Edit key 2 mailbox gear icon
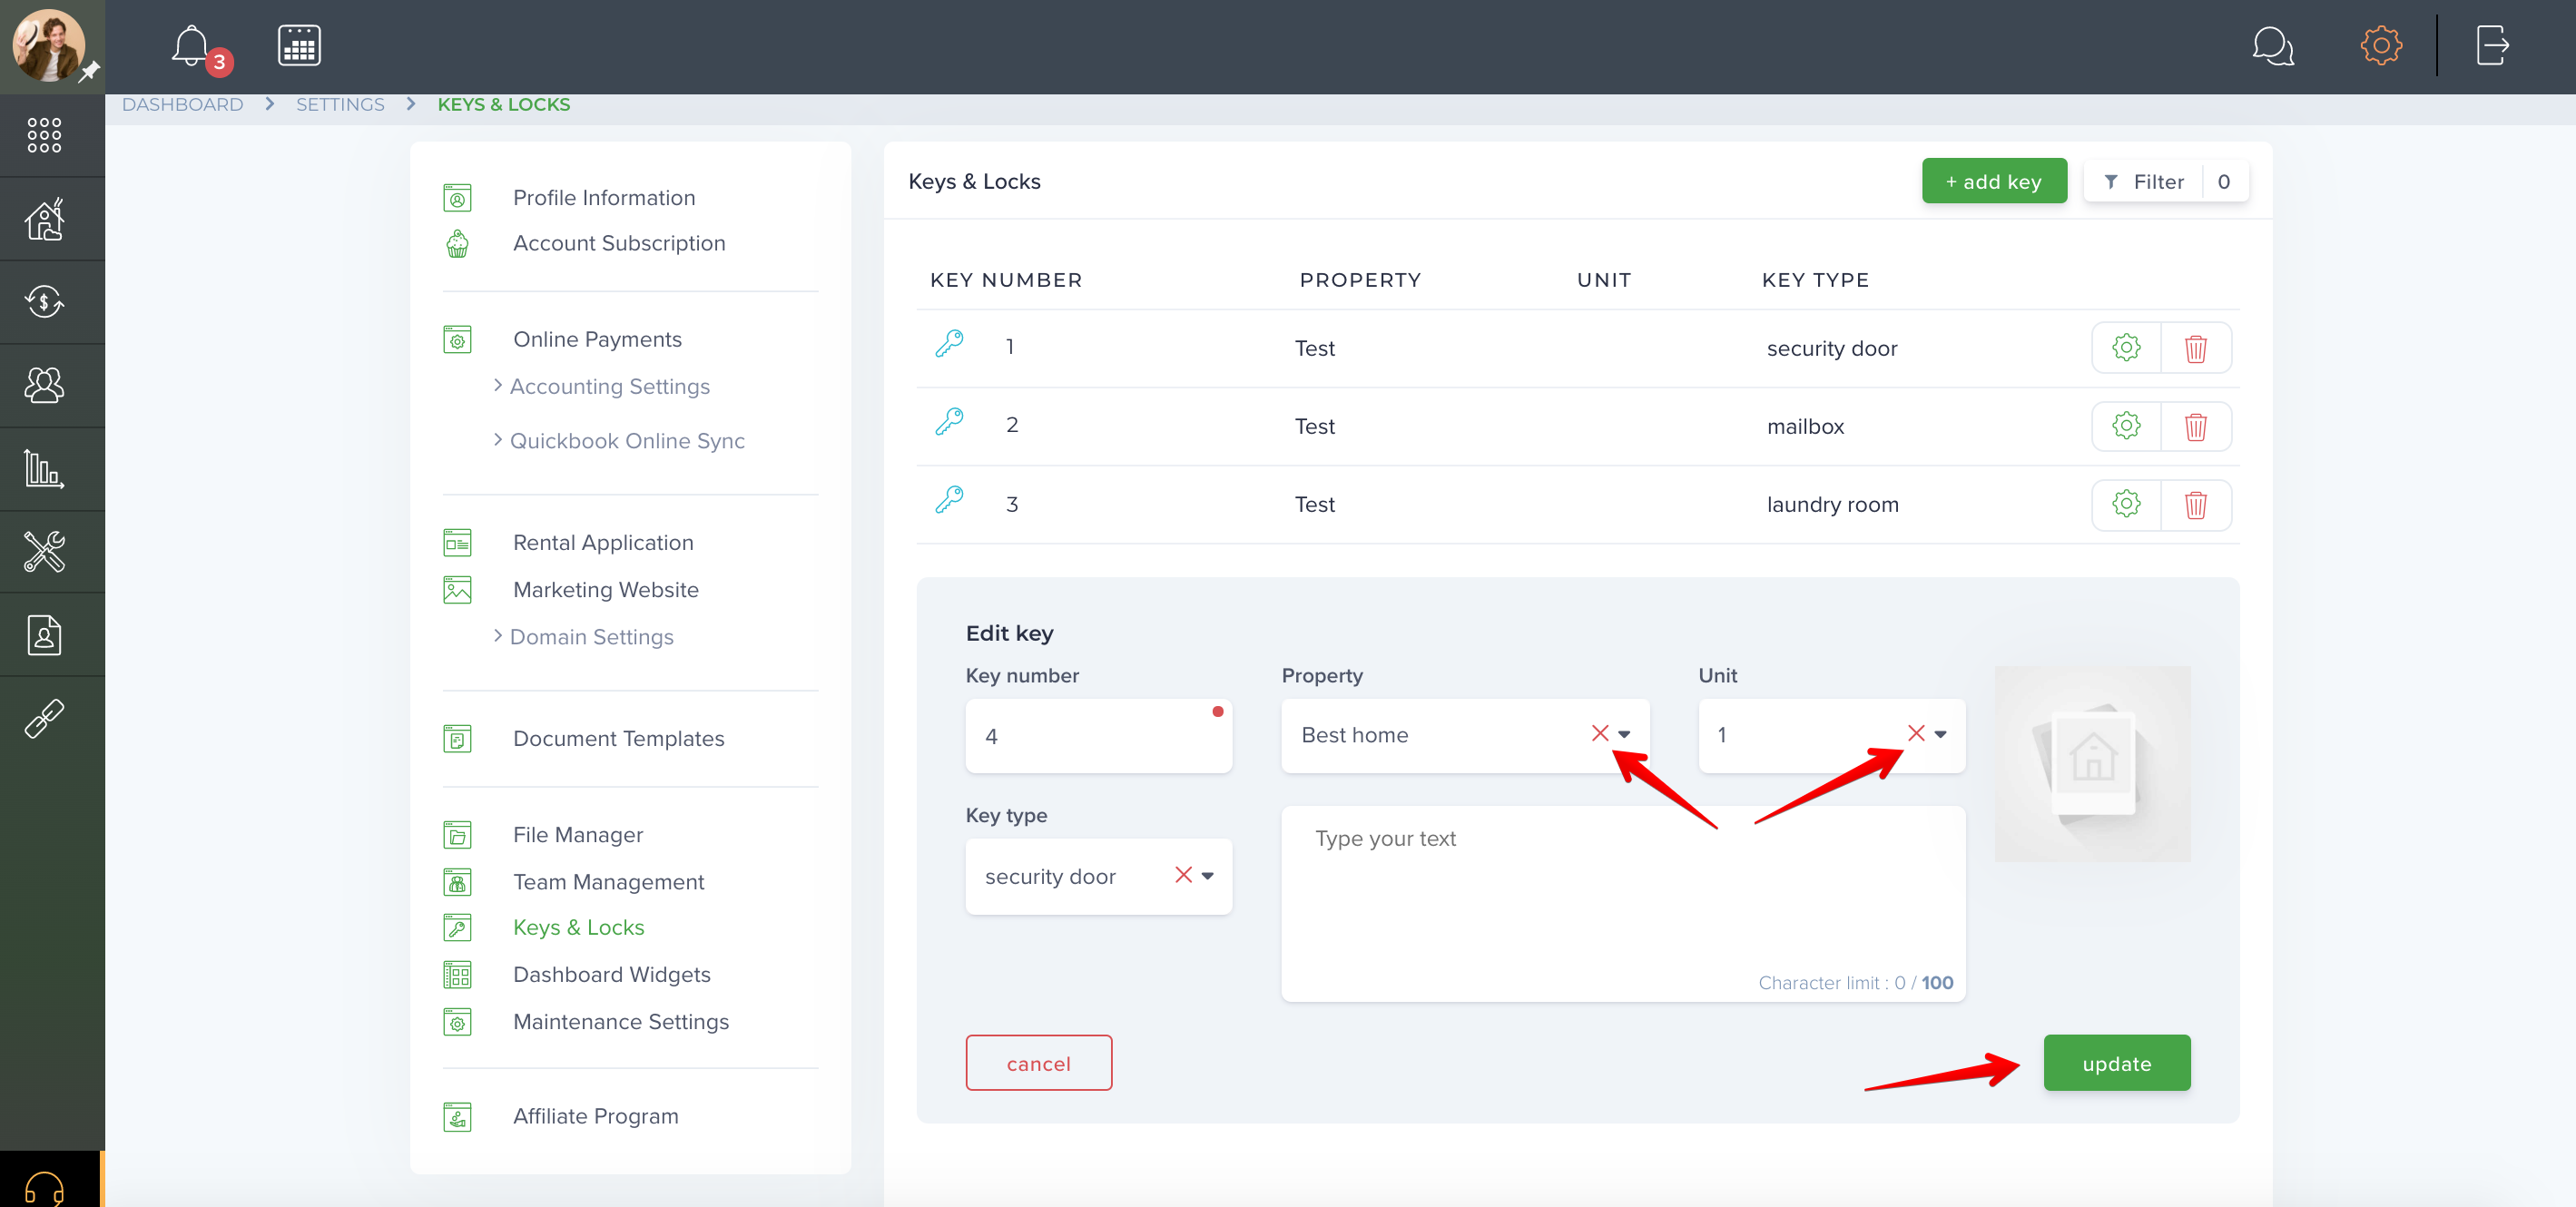 [x=2126, y=426]
